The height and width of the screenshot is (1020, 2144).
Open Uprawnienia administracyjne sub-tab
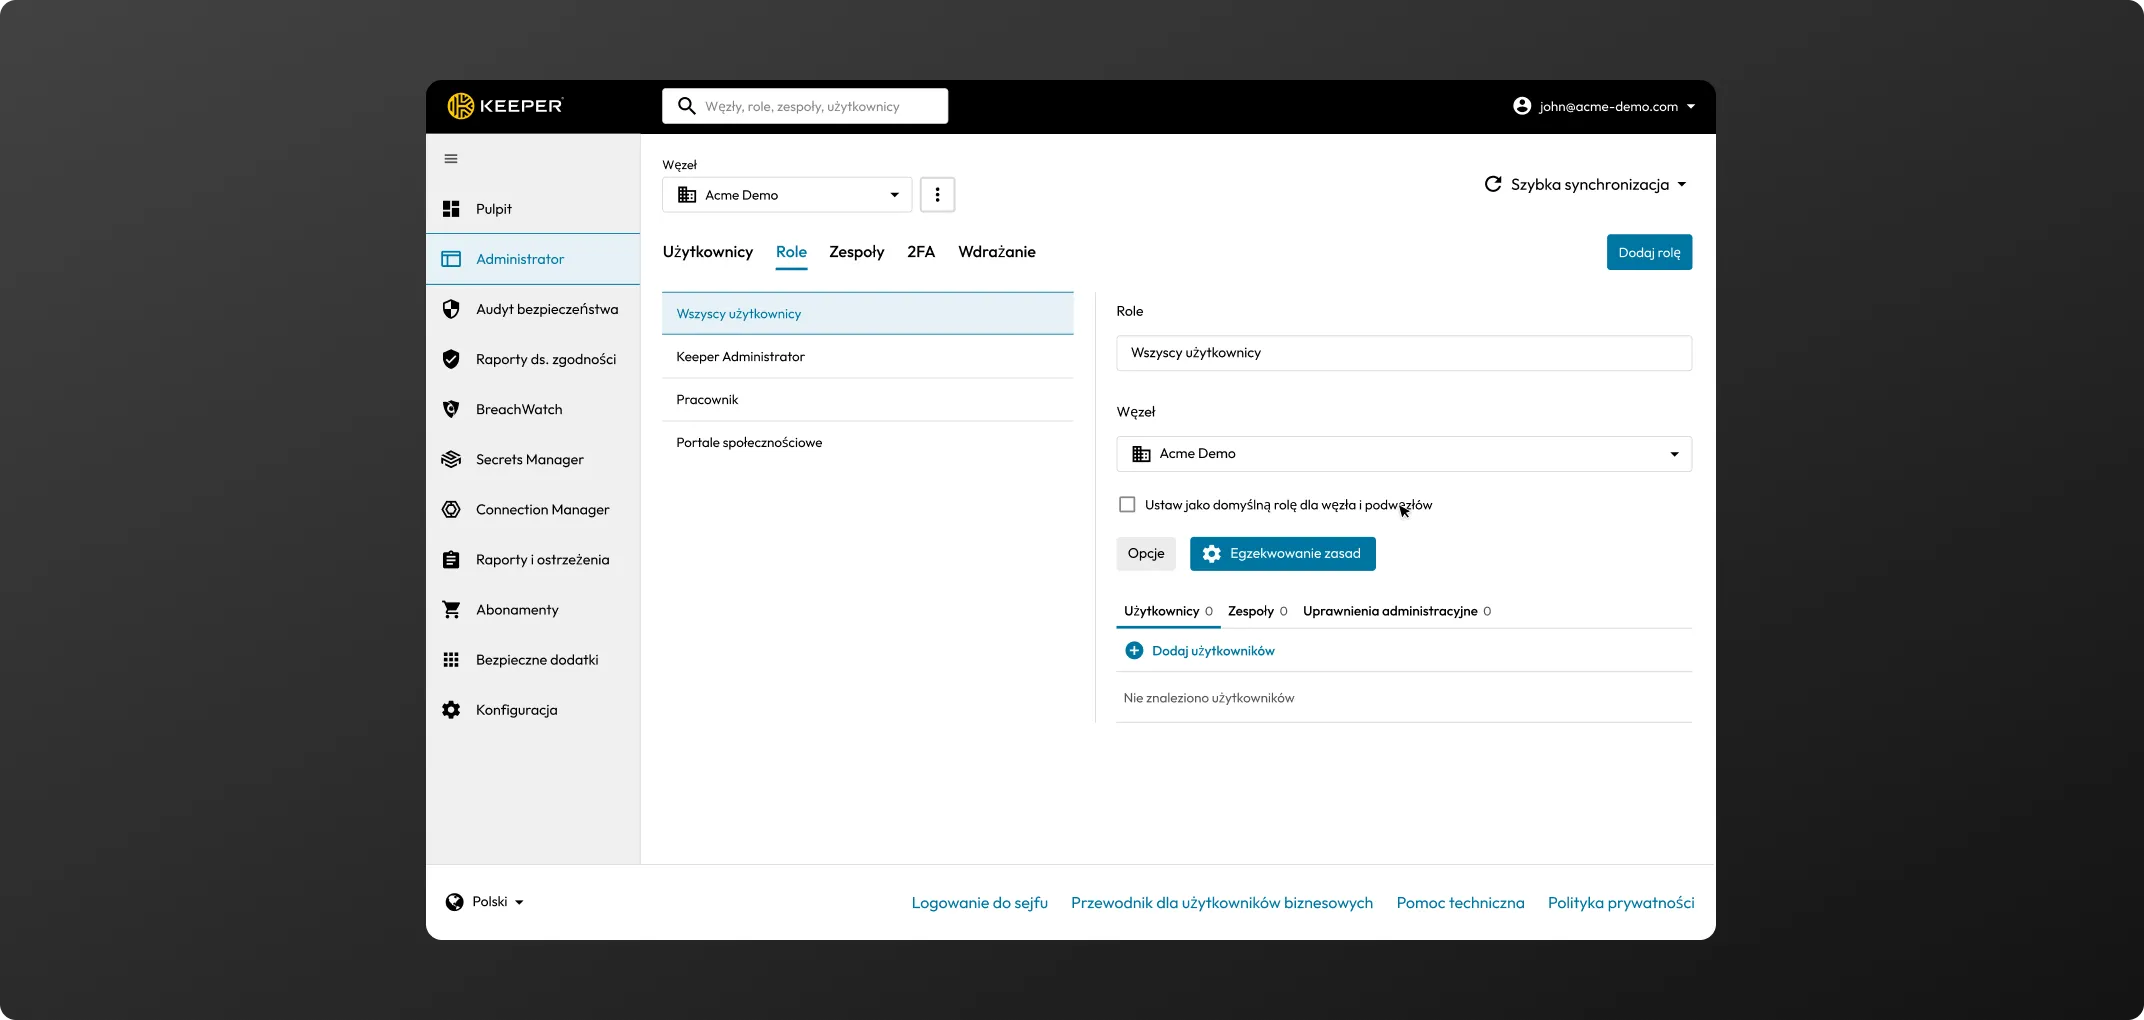(x=1396, y=611)
